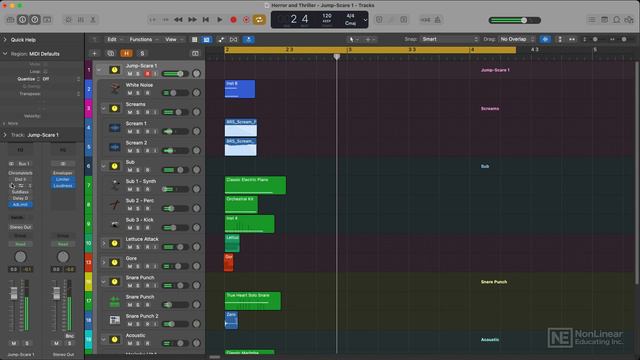
Task: Mute the White Noise track
Action: (x=130, y=93)
